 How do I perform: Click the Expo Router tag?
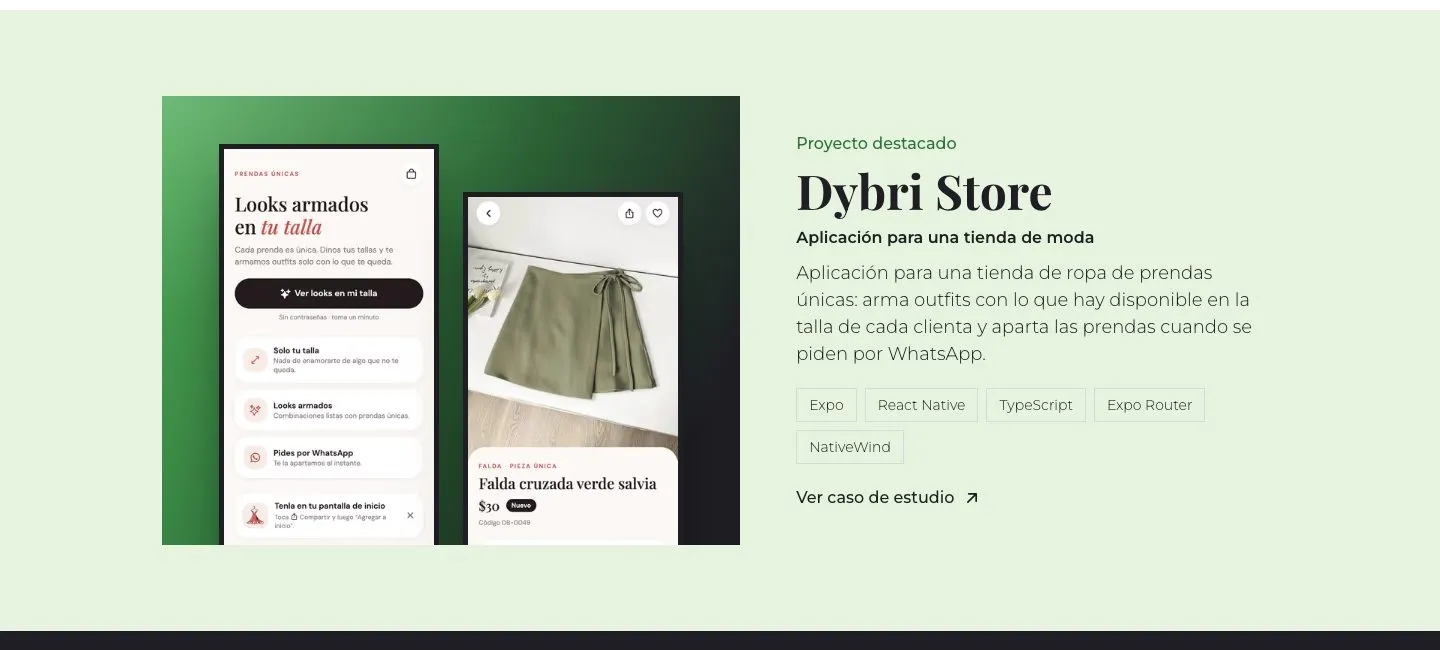(x=1149, y=405)
